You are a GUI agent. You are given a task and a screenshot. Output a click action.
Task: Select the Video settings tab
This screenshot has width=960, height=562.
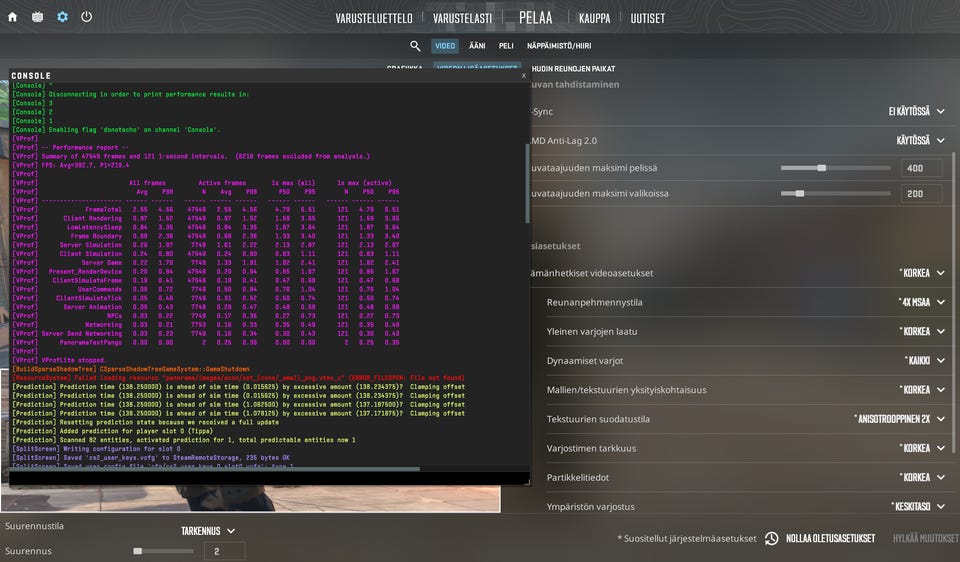(445, 46)
